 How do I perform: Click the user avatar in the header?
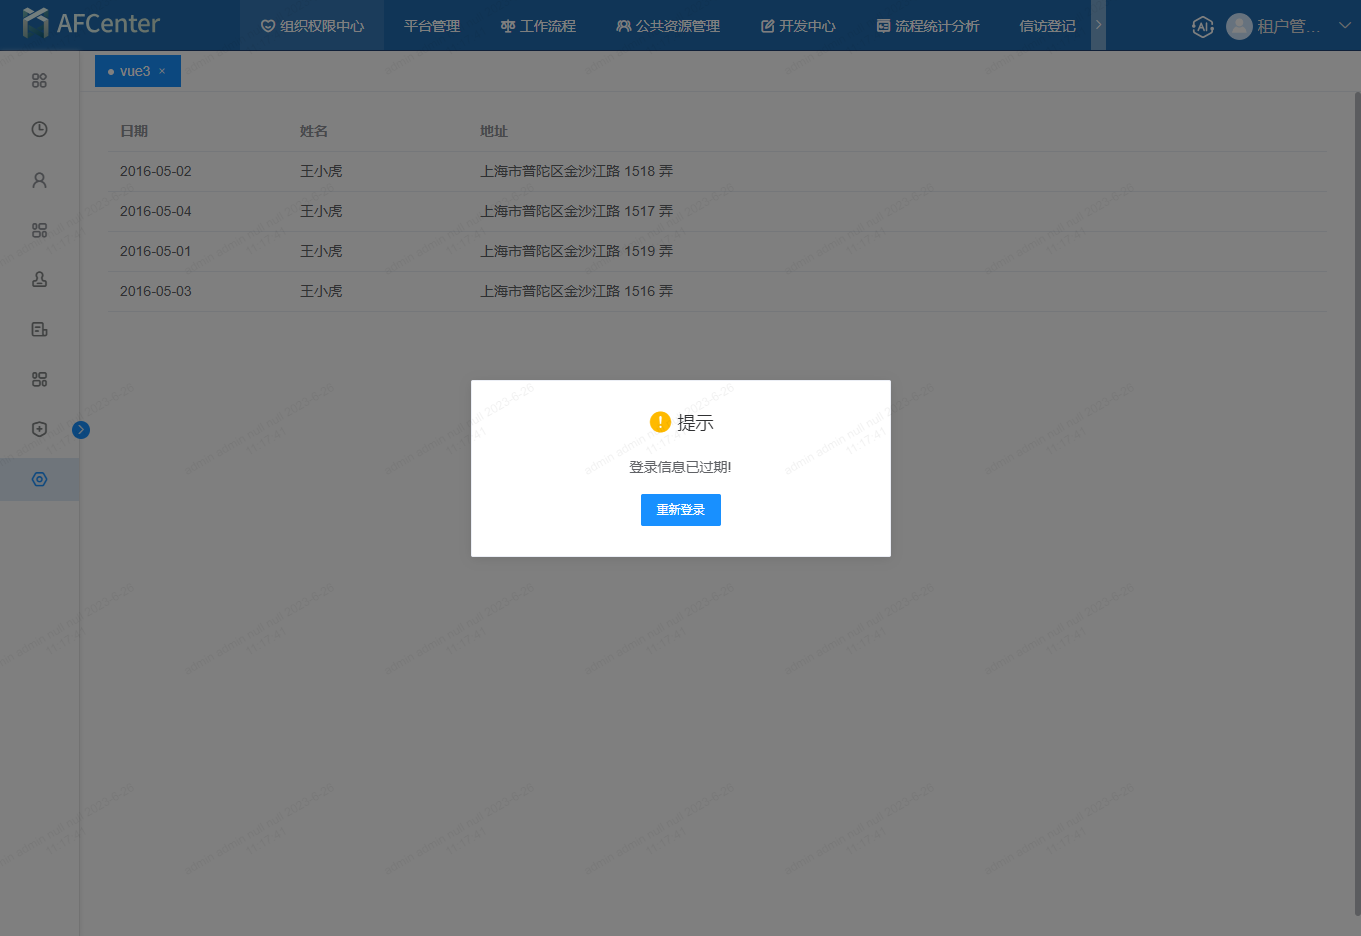click(1239, 27)
